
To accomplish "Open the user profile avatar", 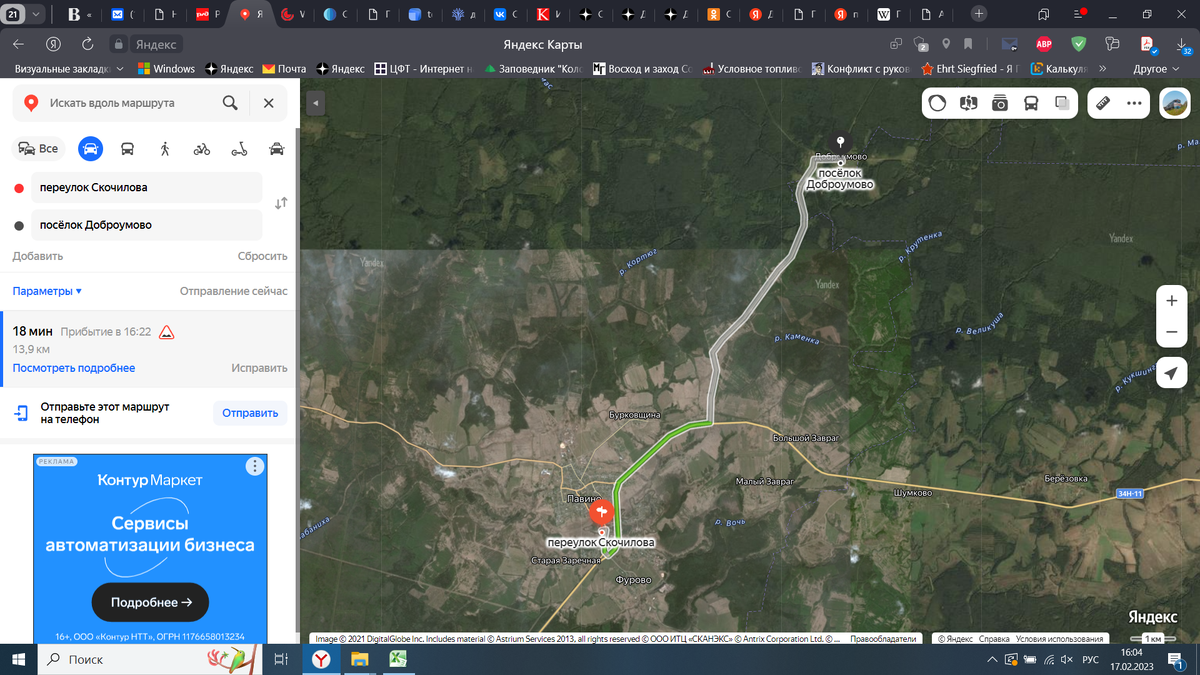I will (1174, 103).
